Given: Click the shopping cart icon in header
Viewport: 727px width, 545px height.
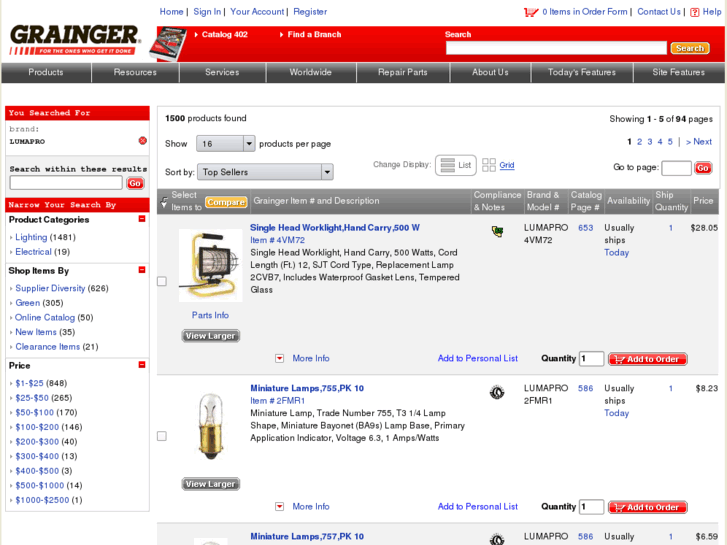Looking at the screenshot, I should click(531, 12).
